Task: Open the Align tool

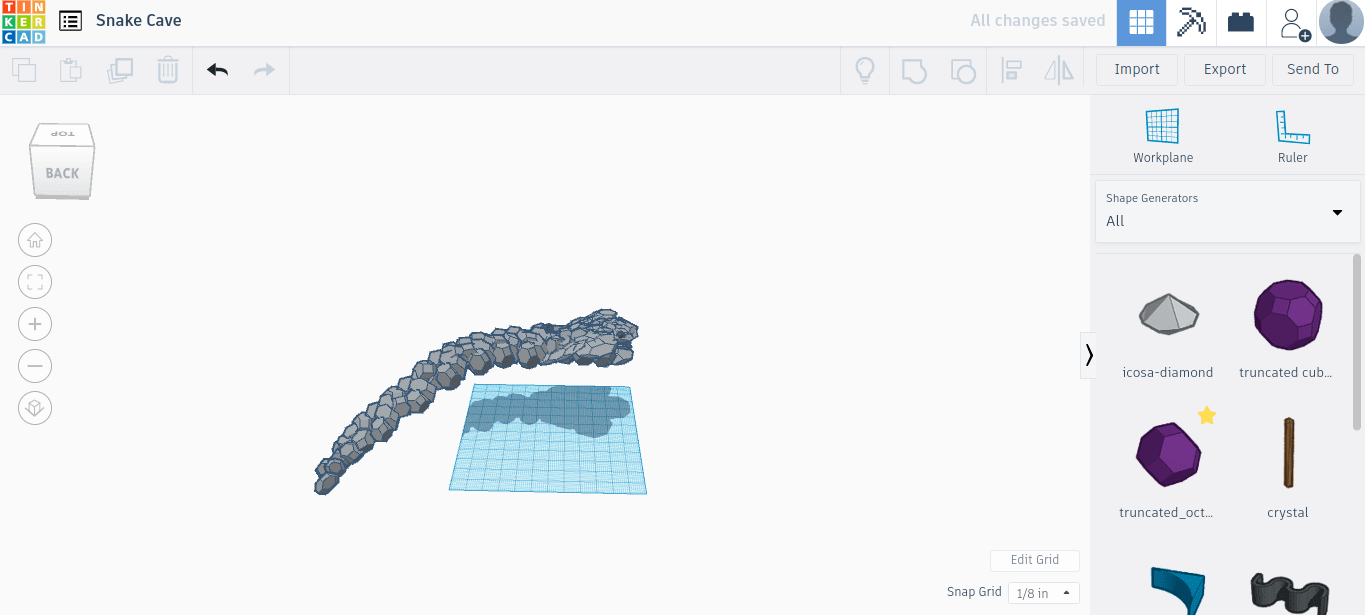Action: pyautogui.click(x=1011, y=70)
